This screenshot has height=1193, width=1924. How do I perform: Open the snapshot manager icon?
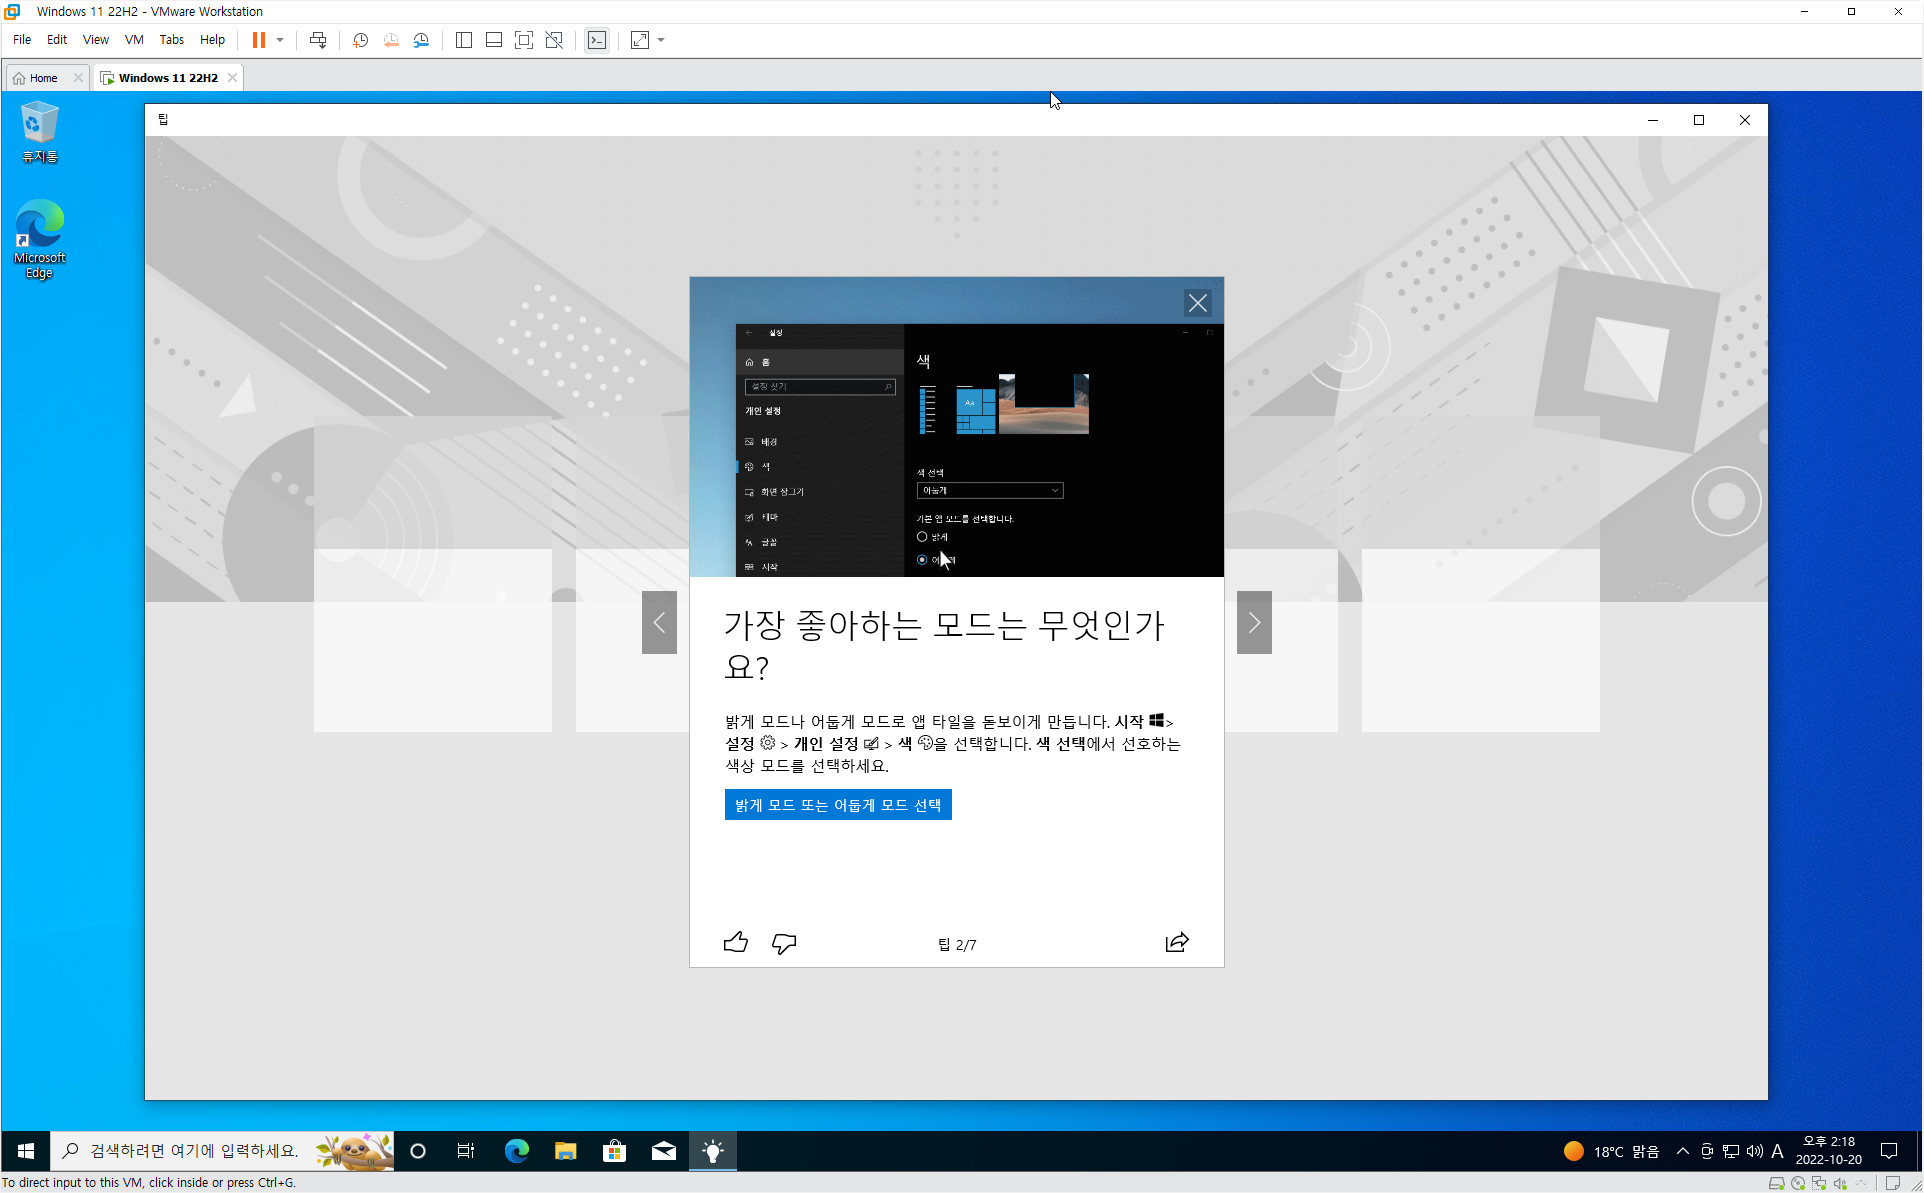(421, 40)
